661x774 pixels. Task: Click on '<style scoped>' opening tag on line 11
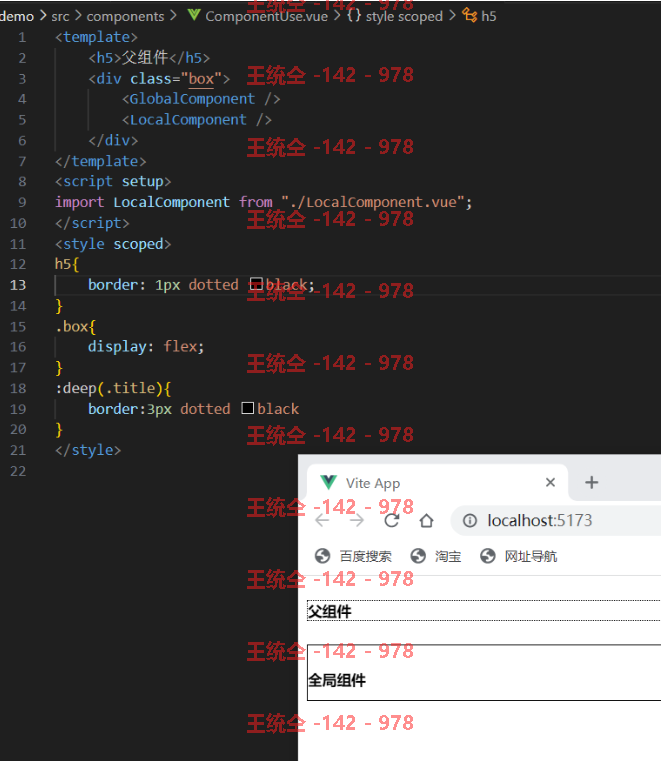pos(113,244)
